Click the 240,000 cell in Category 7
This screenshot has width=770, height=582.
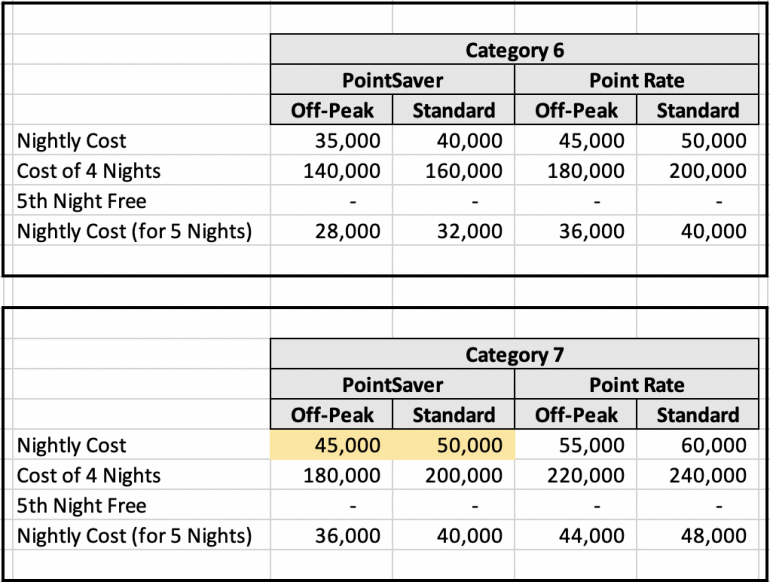point(698,476)
